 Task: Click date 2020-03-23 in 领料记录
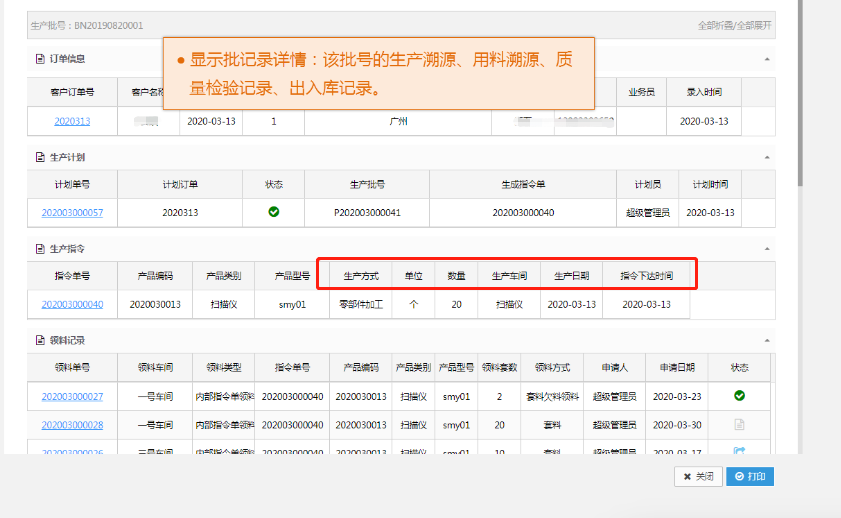(x=677, y=396)
